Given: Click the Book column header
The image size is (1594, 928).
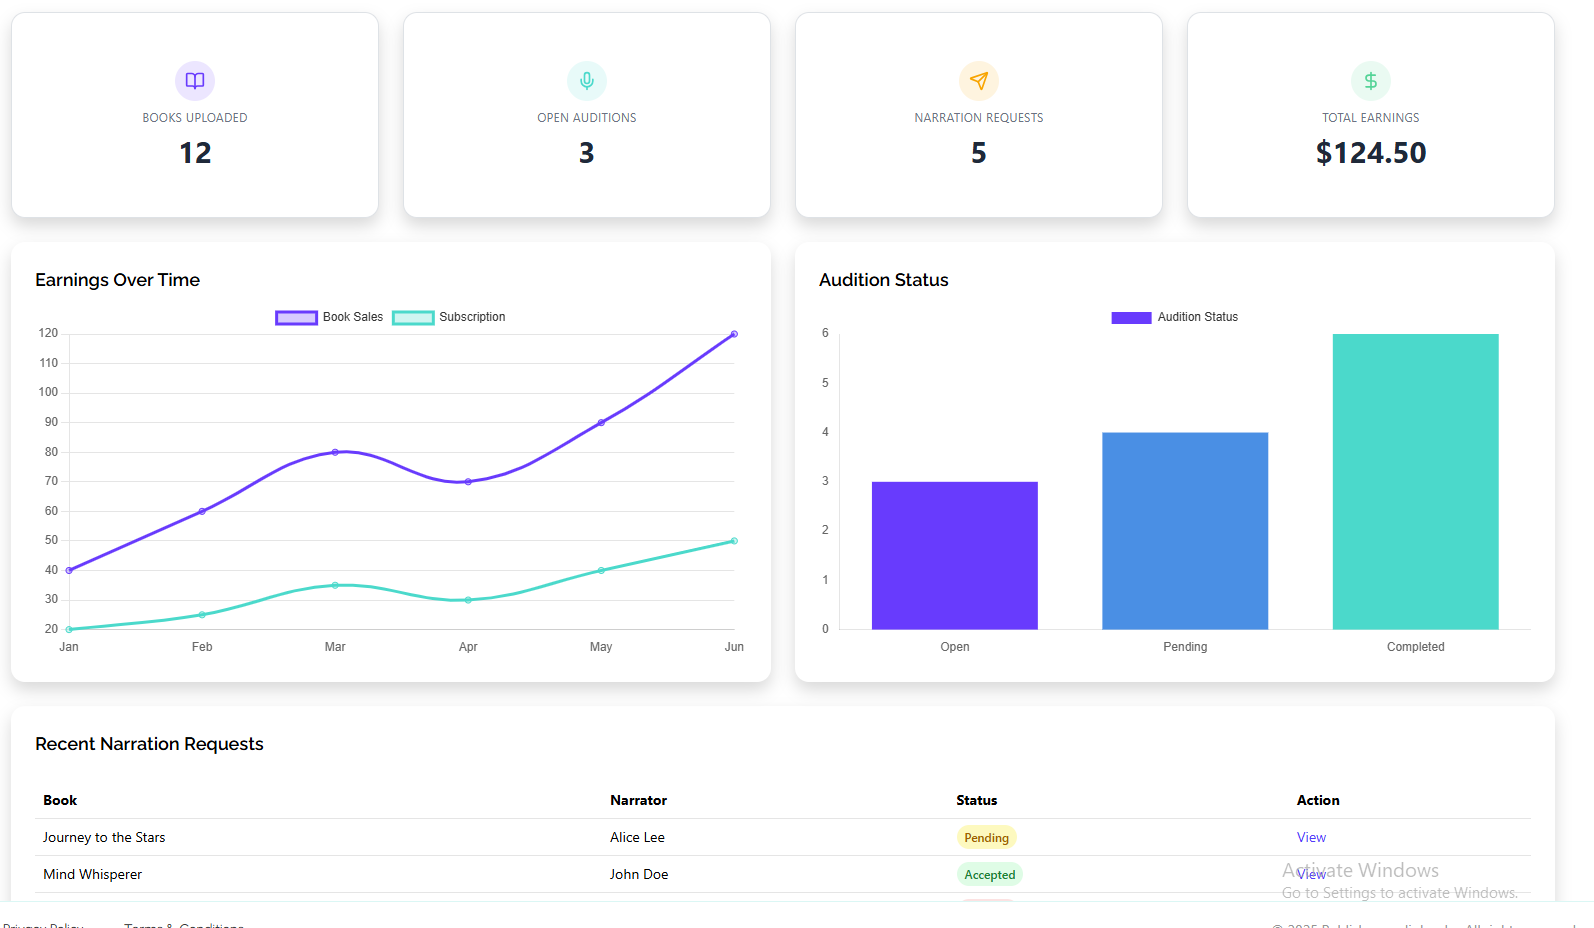Looking at the screenshot, I should [60, 801].
